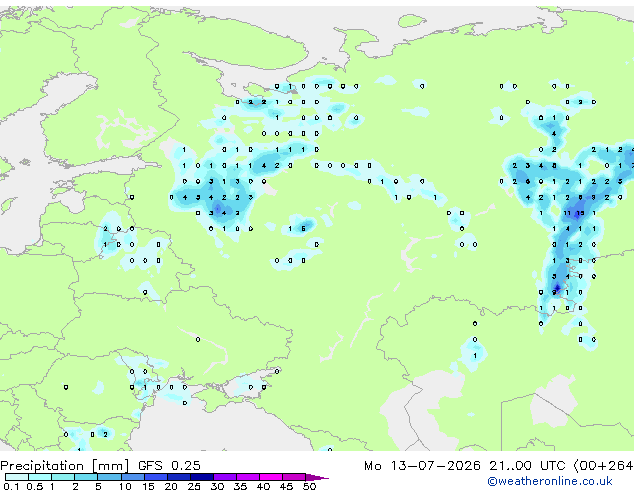Click the legend label "0.1"

(11, 486)
